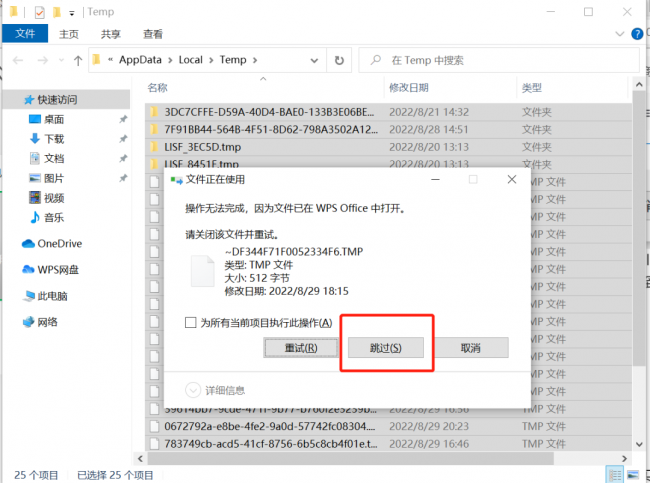Select folder 3DC7CFFE-D59A-40D4-BAE0-133B3E06BE...

(269, 112)
